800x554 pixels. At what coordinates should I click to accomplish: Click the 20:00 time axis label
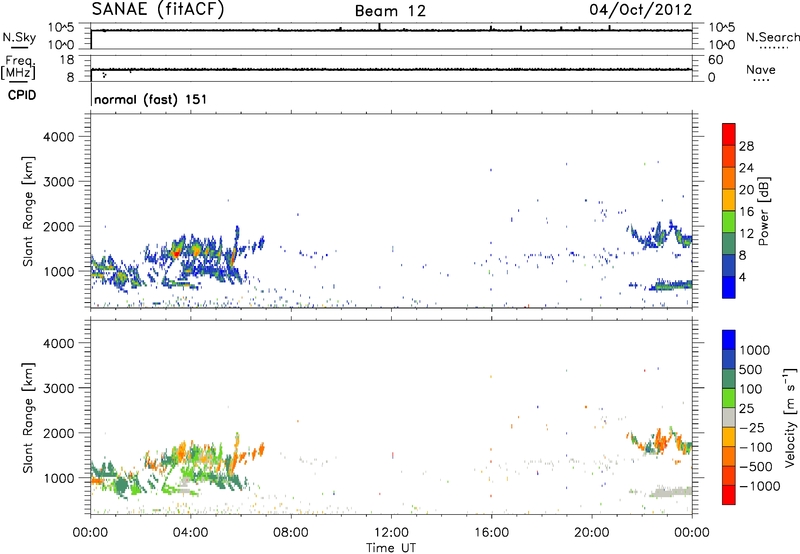(591, 533)
